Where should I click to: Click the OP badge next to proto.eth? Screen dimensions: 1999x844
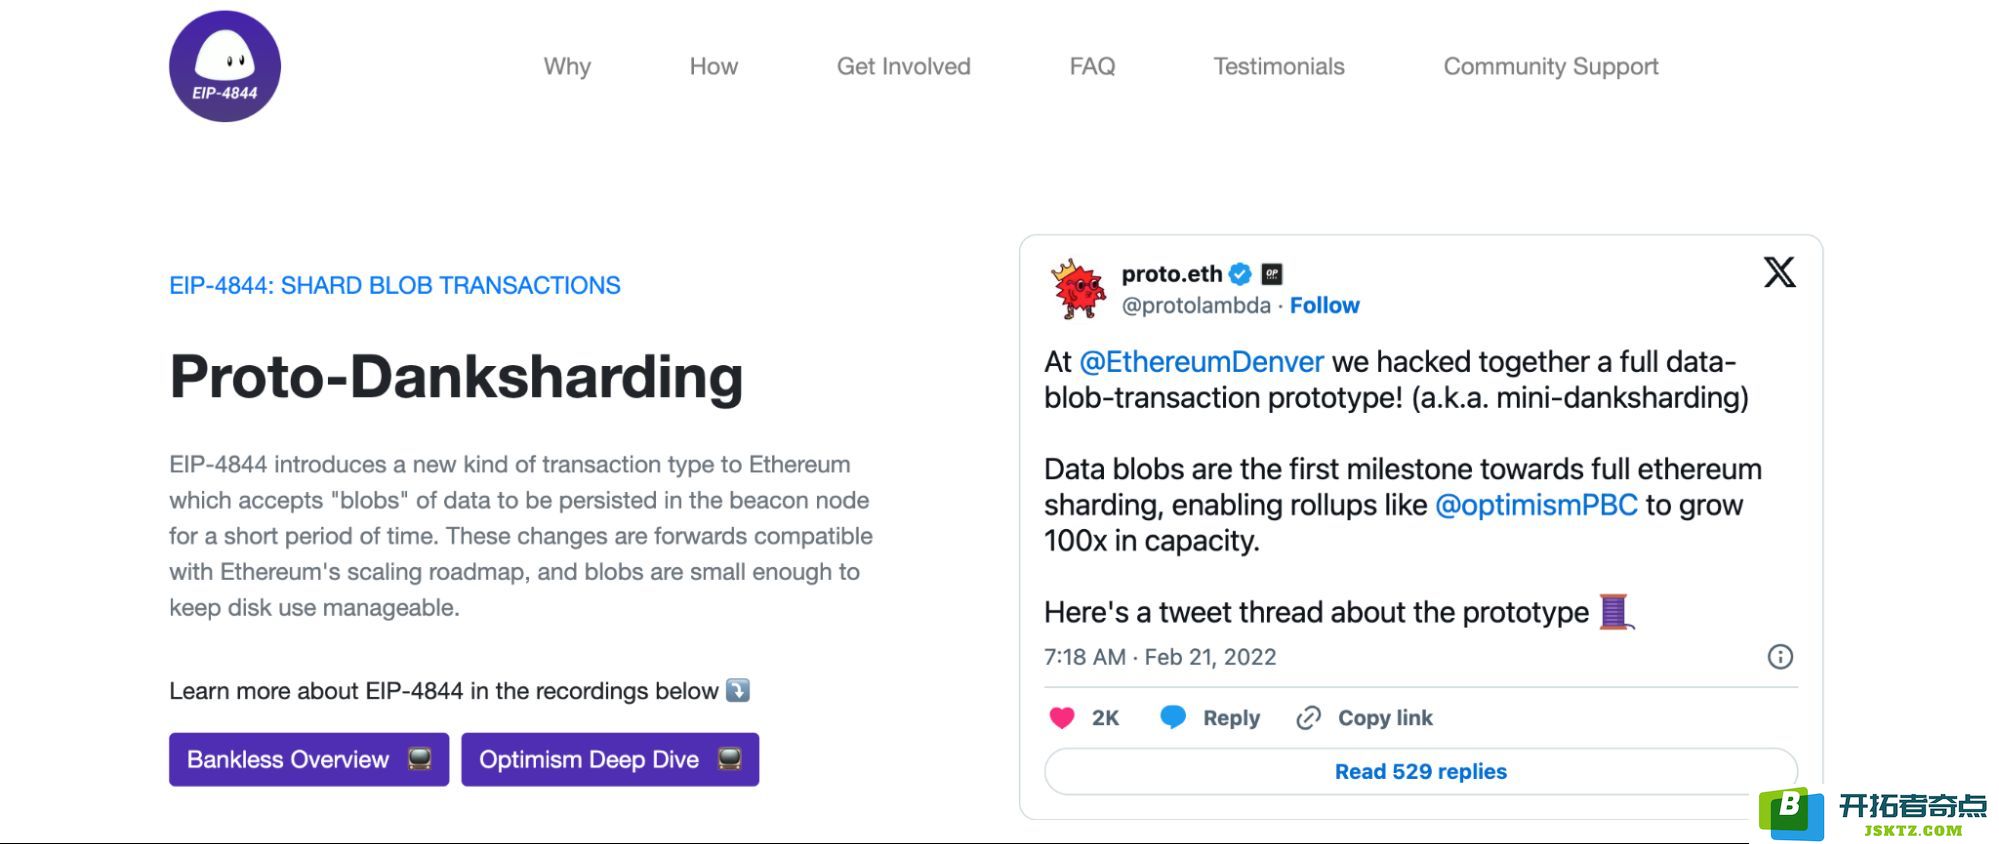click(x=1272, y=274)
